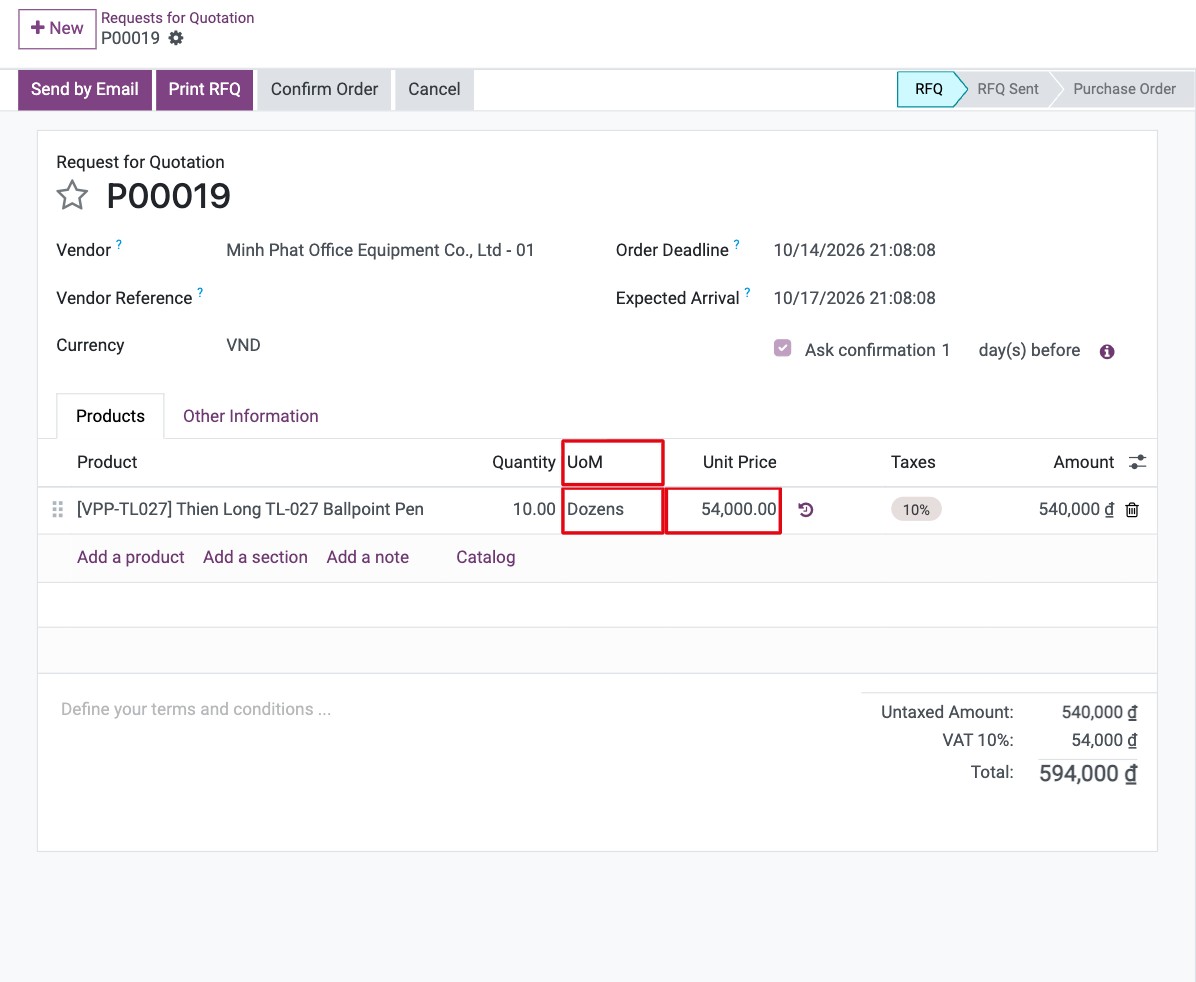Click the Amount column header
Image resolution: width=1196 pixels, height=982 pixels.
tap(1083, 462)
